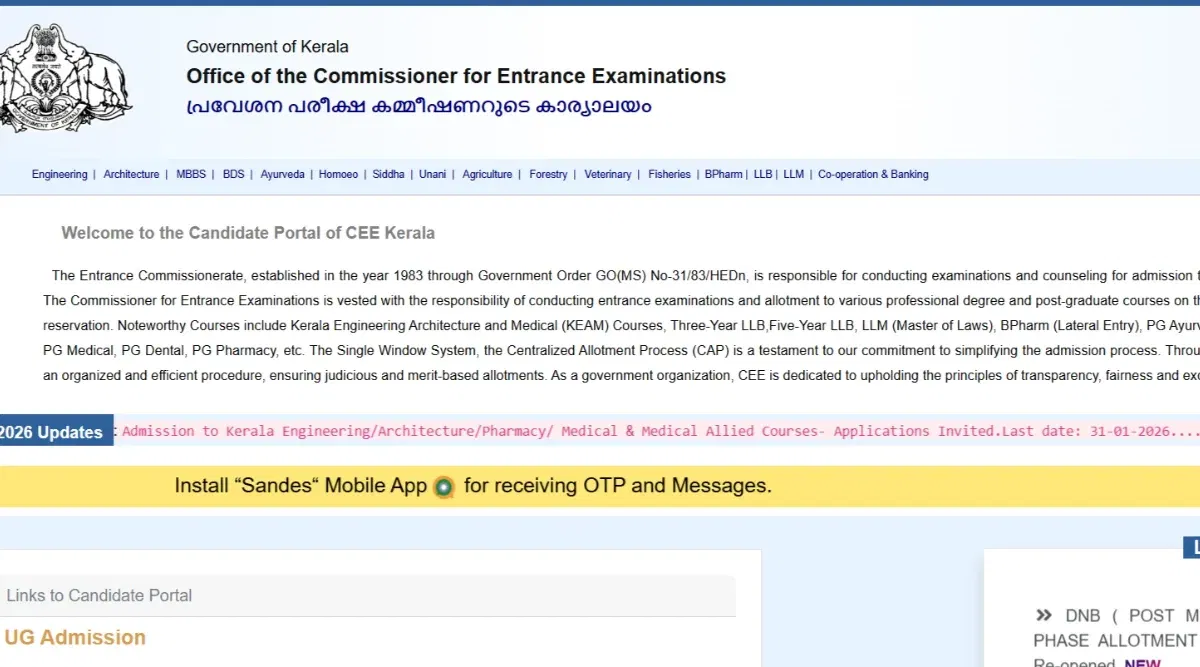Click the UG Admission heading

click(74, 637)
